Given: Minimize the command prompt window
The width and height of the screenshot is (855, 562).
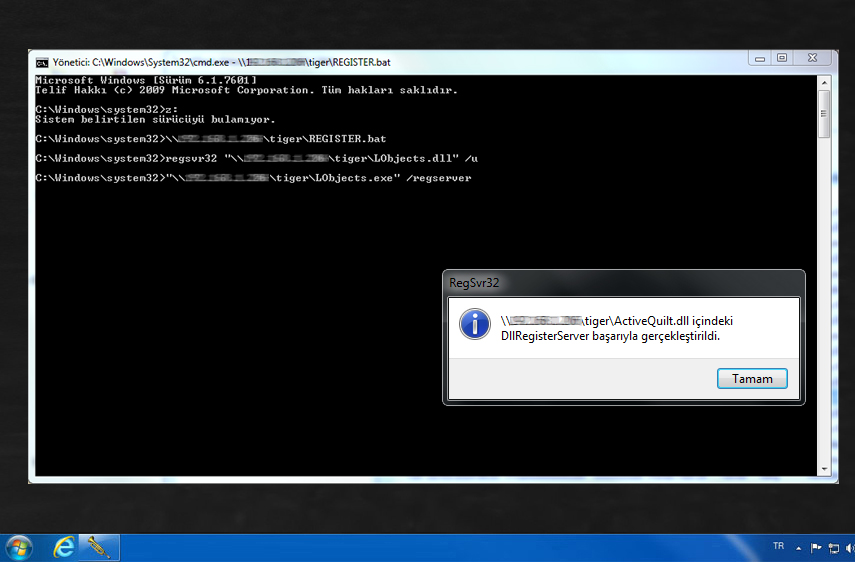Looking at the screenshot, I should pyautogui.click(x=759, y=58).
